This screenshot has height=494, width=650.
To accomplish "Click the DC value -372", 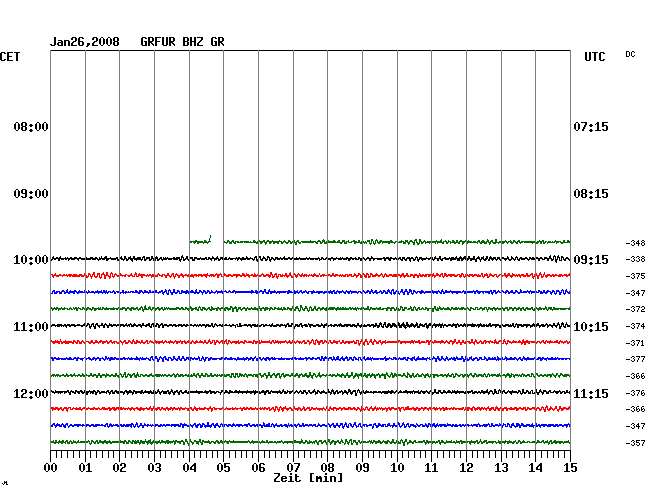I will (x=635, y=309).
